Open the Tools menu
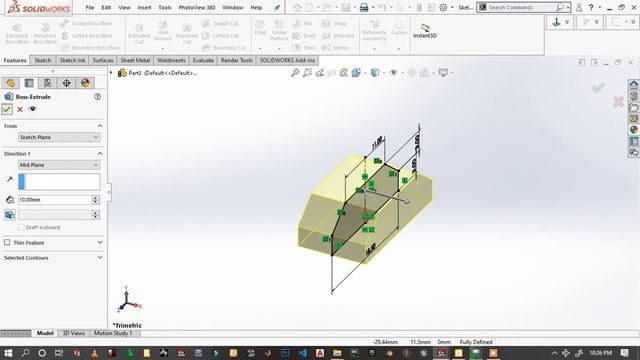The image size is (640, 360). (x=165, y=7)
